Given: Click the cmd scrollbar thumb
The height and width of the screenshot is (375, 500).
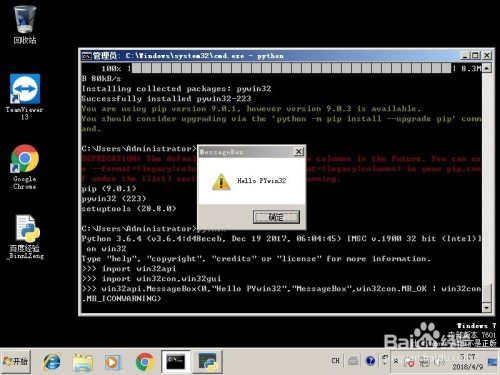Looking at the screenshot, I should pos(487,292).
